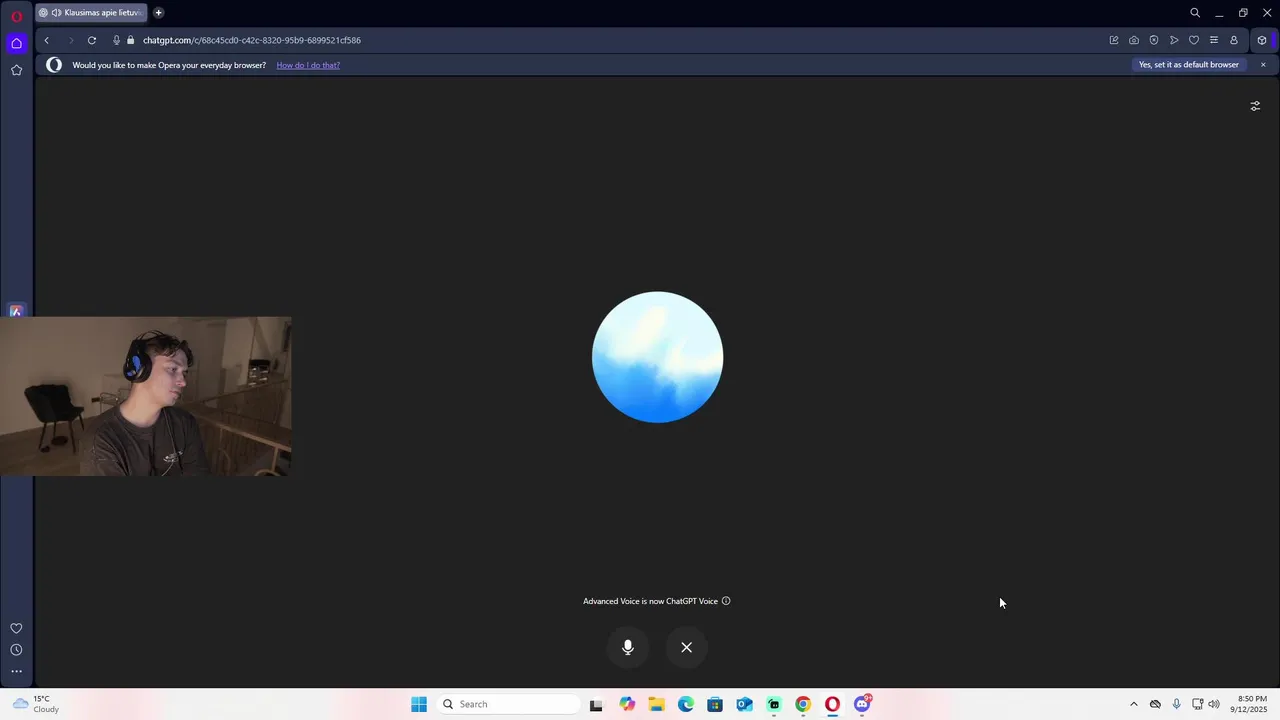Screen dimensions: 1280x720
Task: Open Microsoft Store from the taskbar
Action: click(715, 704)
